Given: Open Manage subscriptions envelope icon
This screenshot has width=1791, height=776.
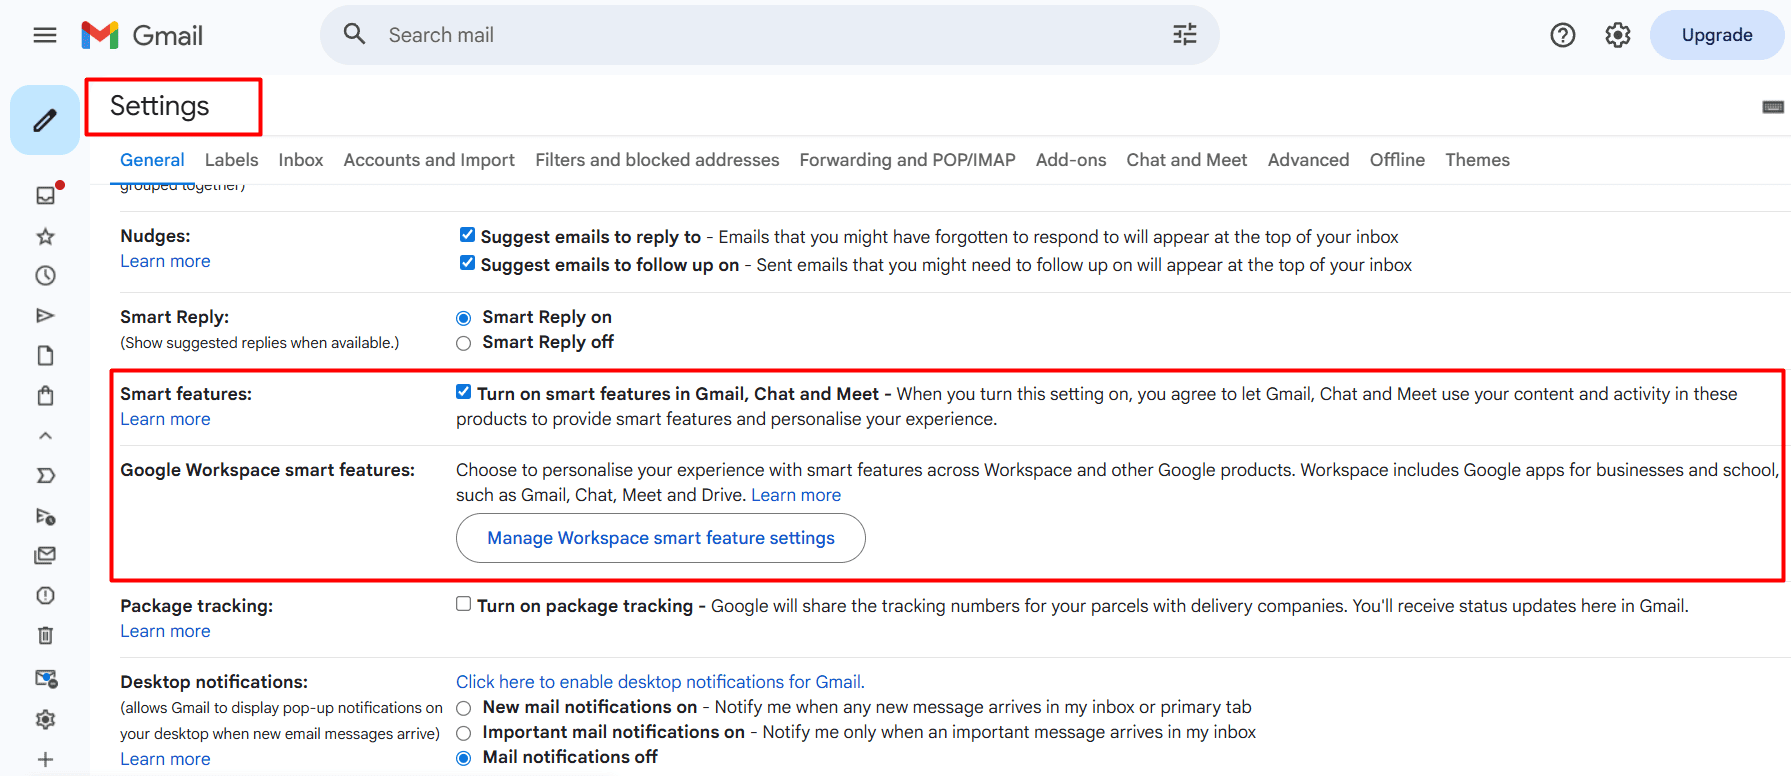Looking at the screenshot, I should (x=46, y=679).
